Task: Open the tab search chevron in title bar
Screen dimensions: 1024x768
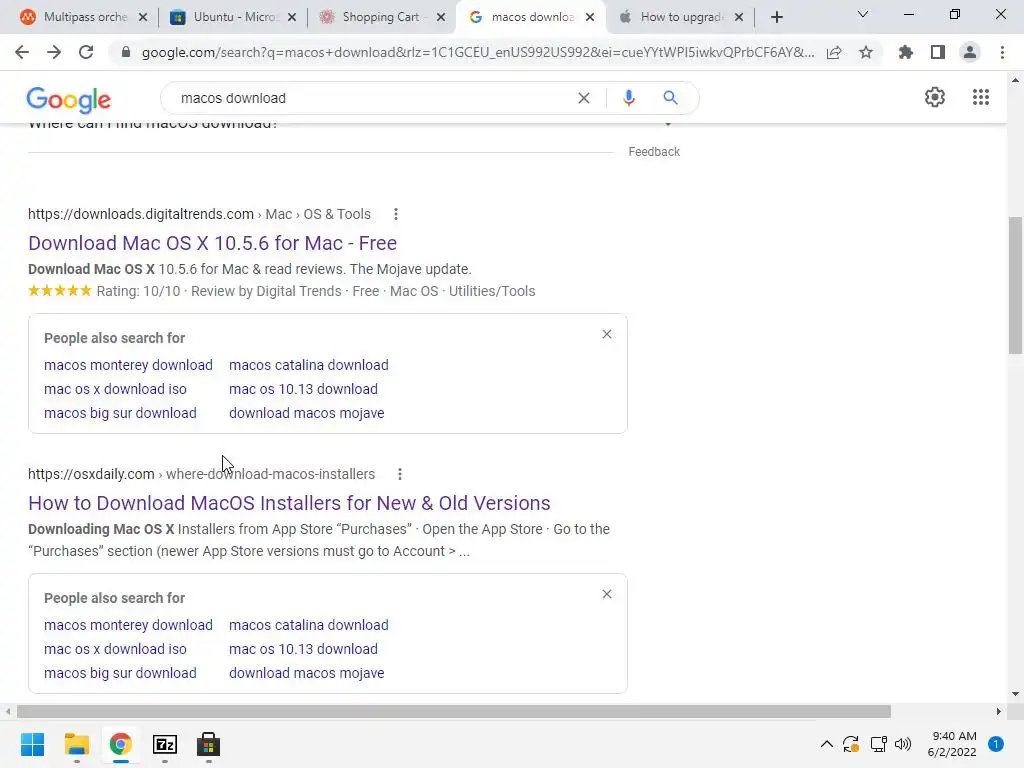Action: pos(863,14)
